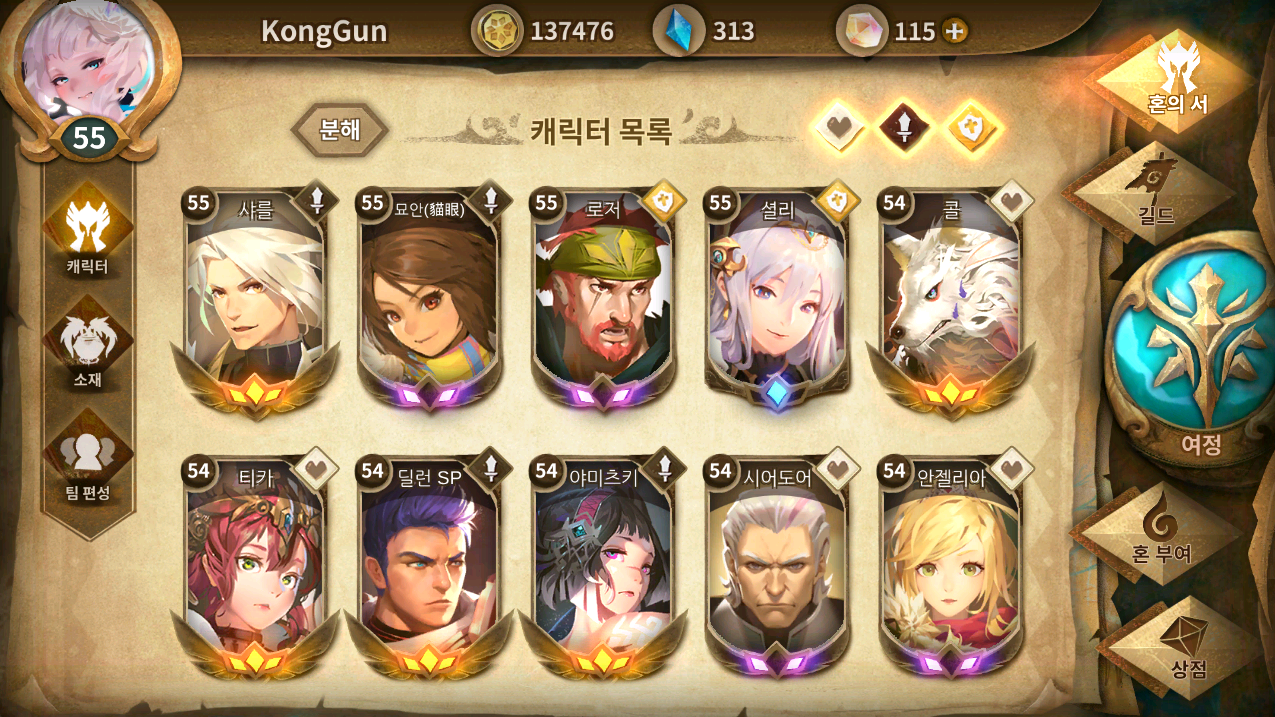1275x717 pixels.
Task: Select character card 로저
Action: (602, 300)
